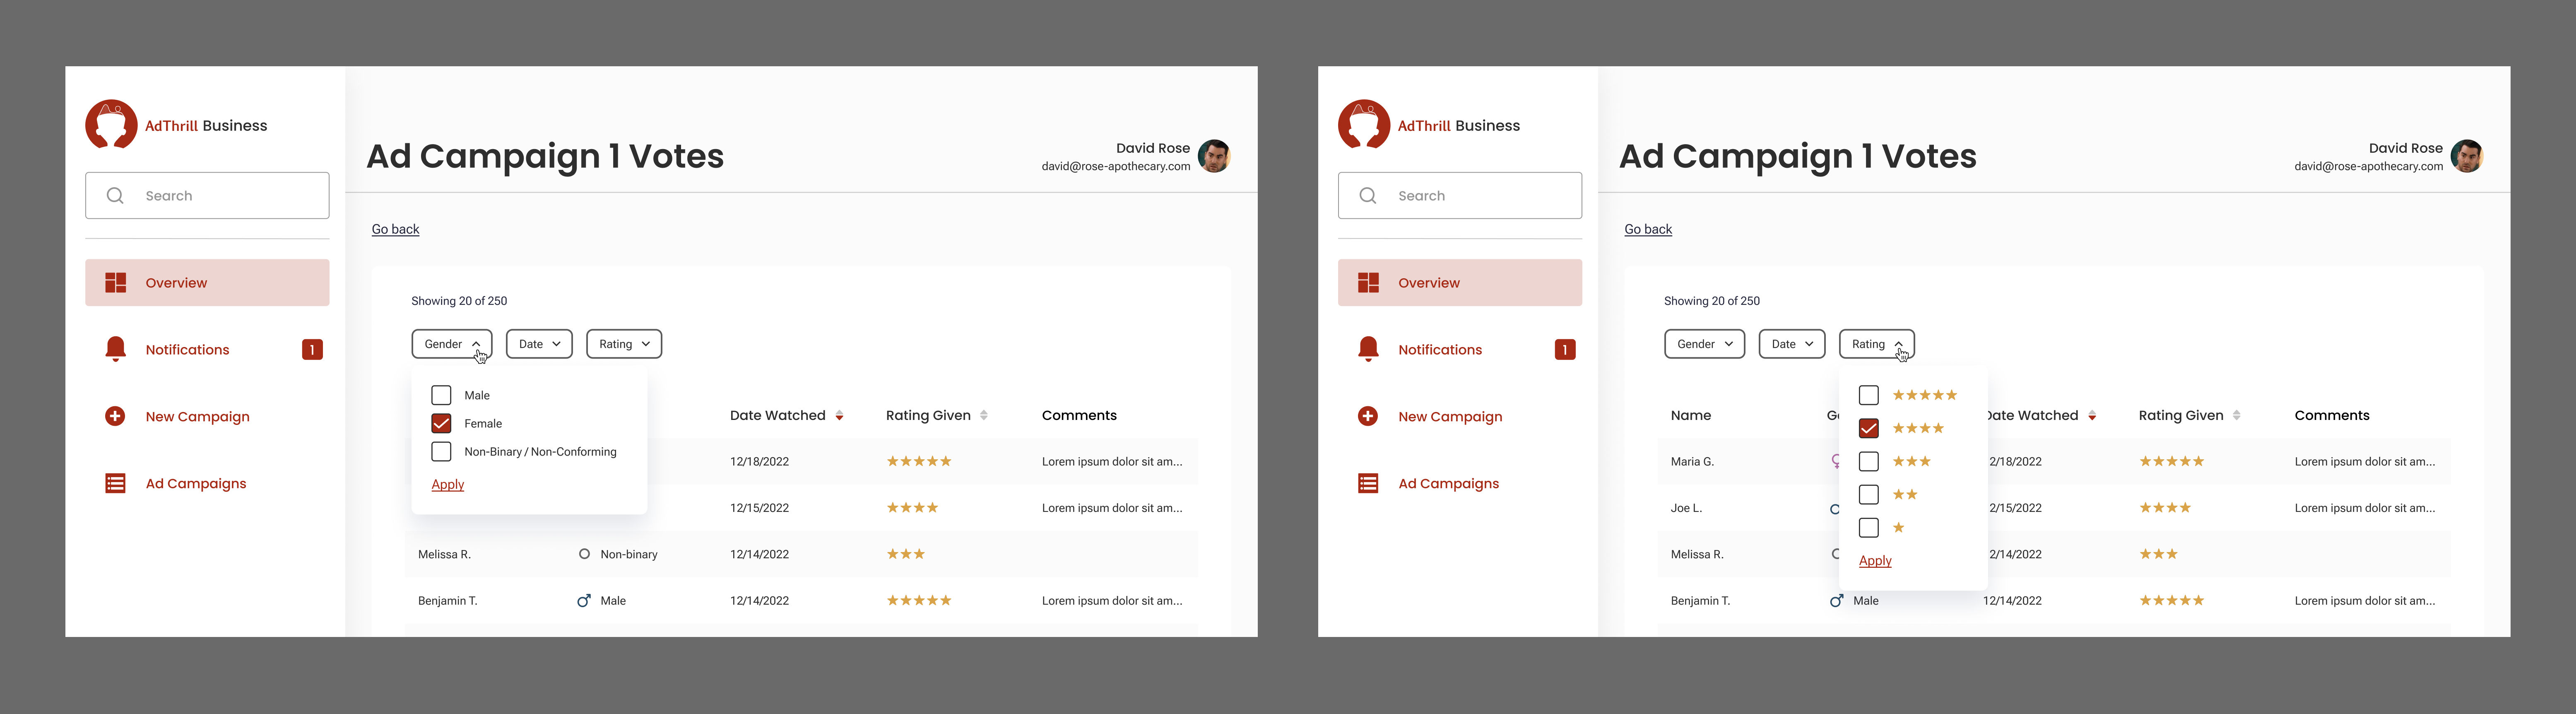
Task: Check the two-star rating filter checkbox
Action: [x=1869, y=494]
